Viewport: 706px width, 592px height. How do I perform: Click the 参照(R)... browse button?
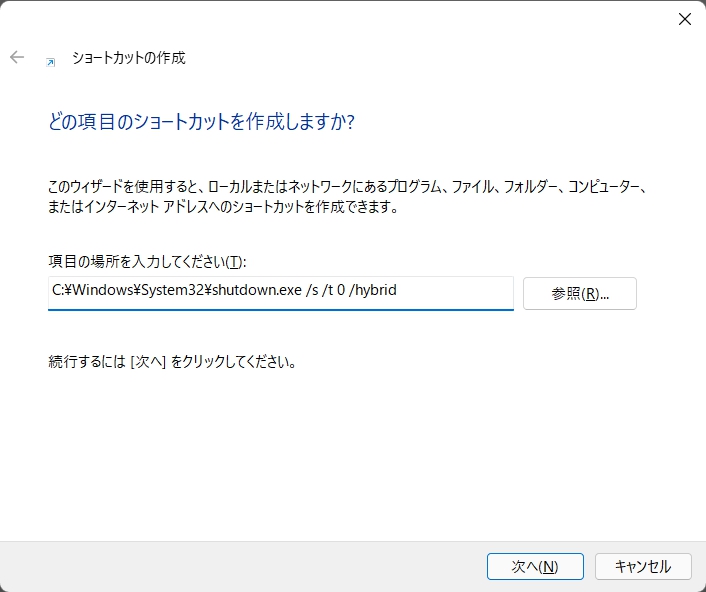(579, 293)
